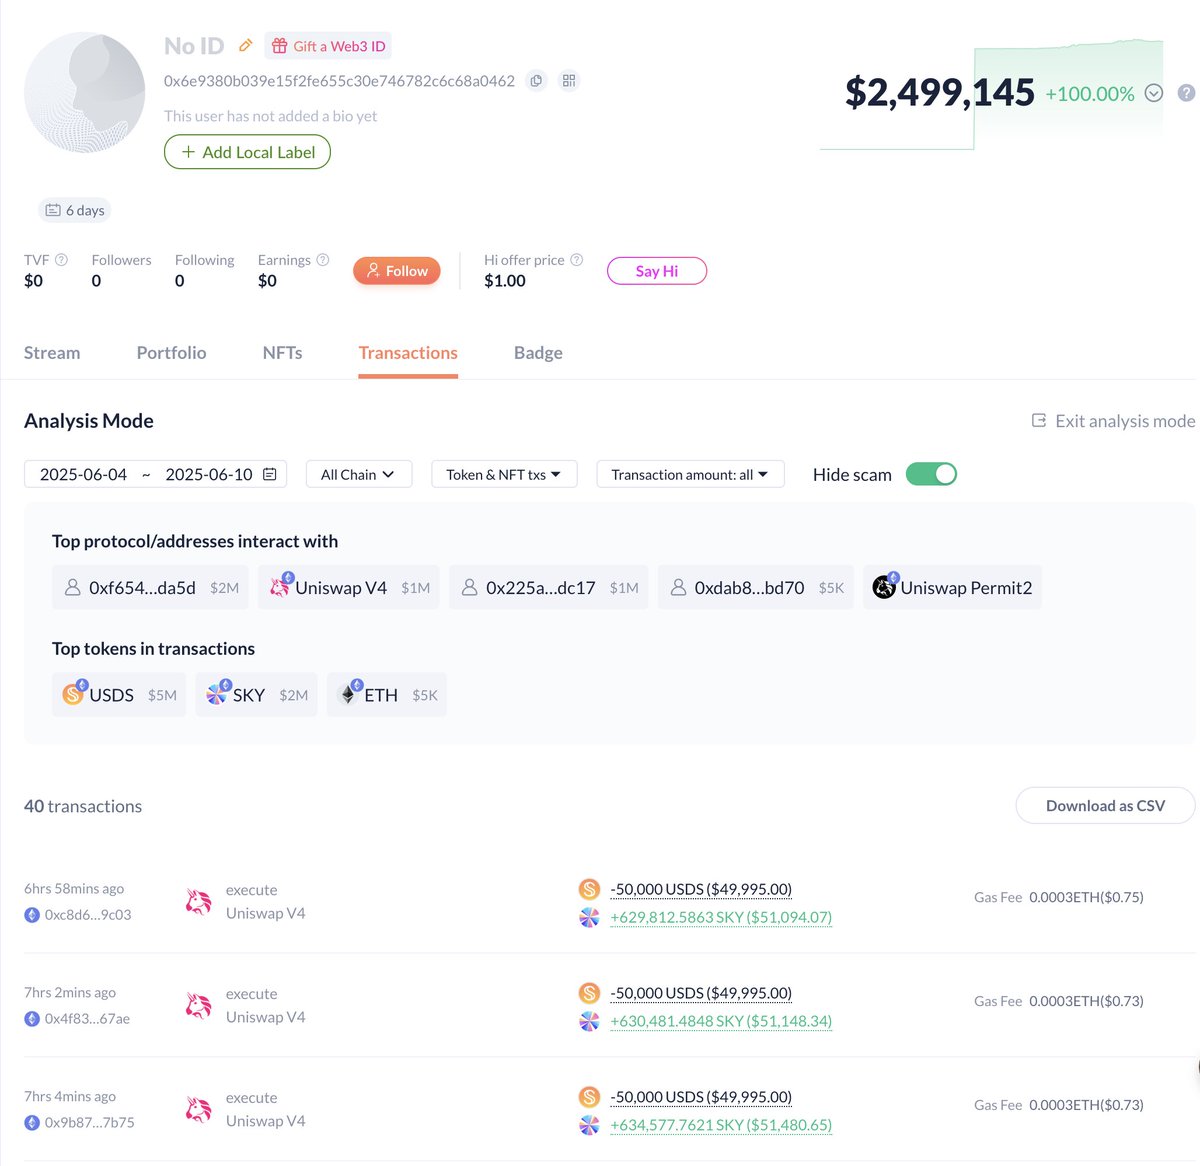Viewport: 1200px width, 1166px height.
Task: Click Add Local Label button
Action: tap(247, 152)
